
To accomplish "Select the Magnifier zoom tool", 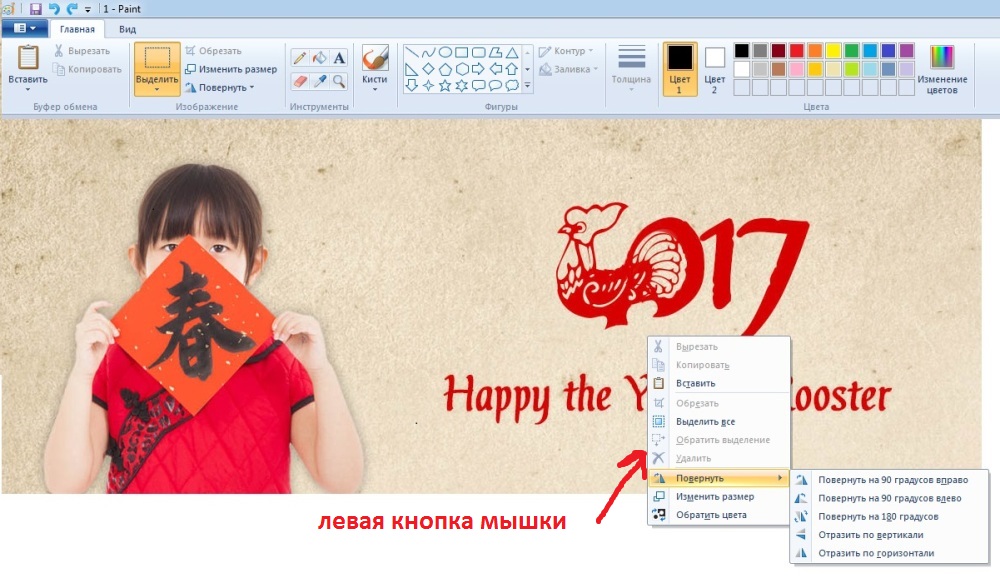I will 339,81.
